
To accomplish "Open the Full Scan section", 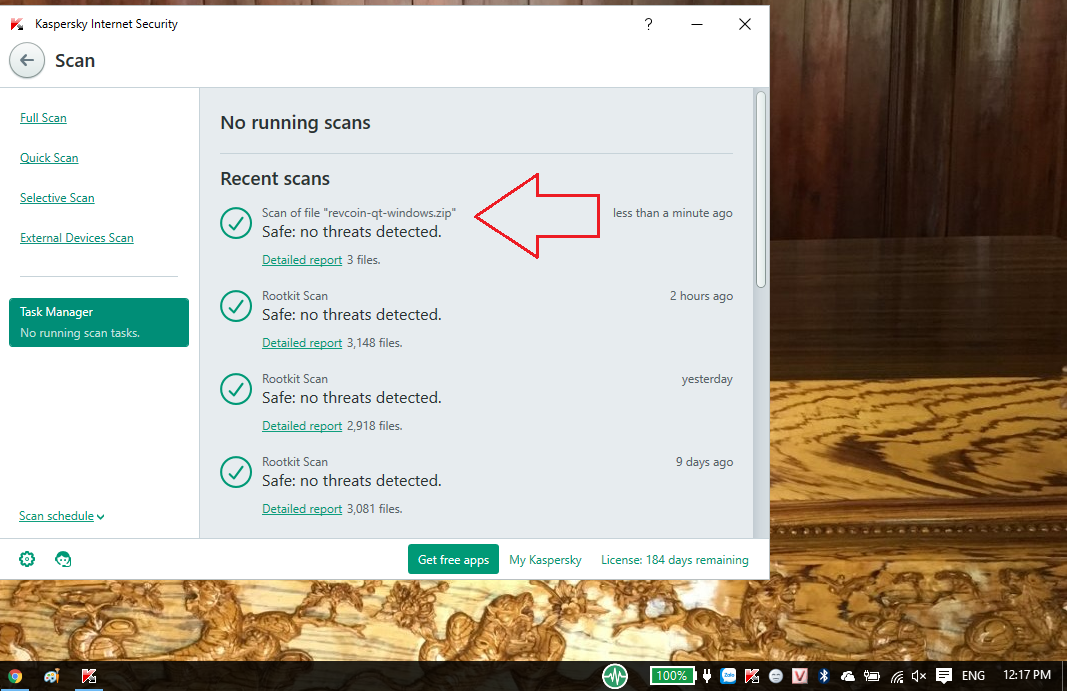I will point(43,118).
